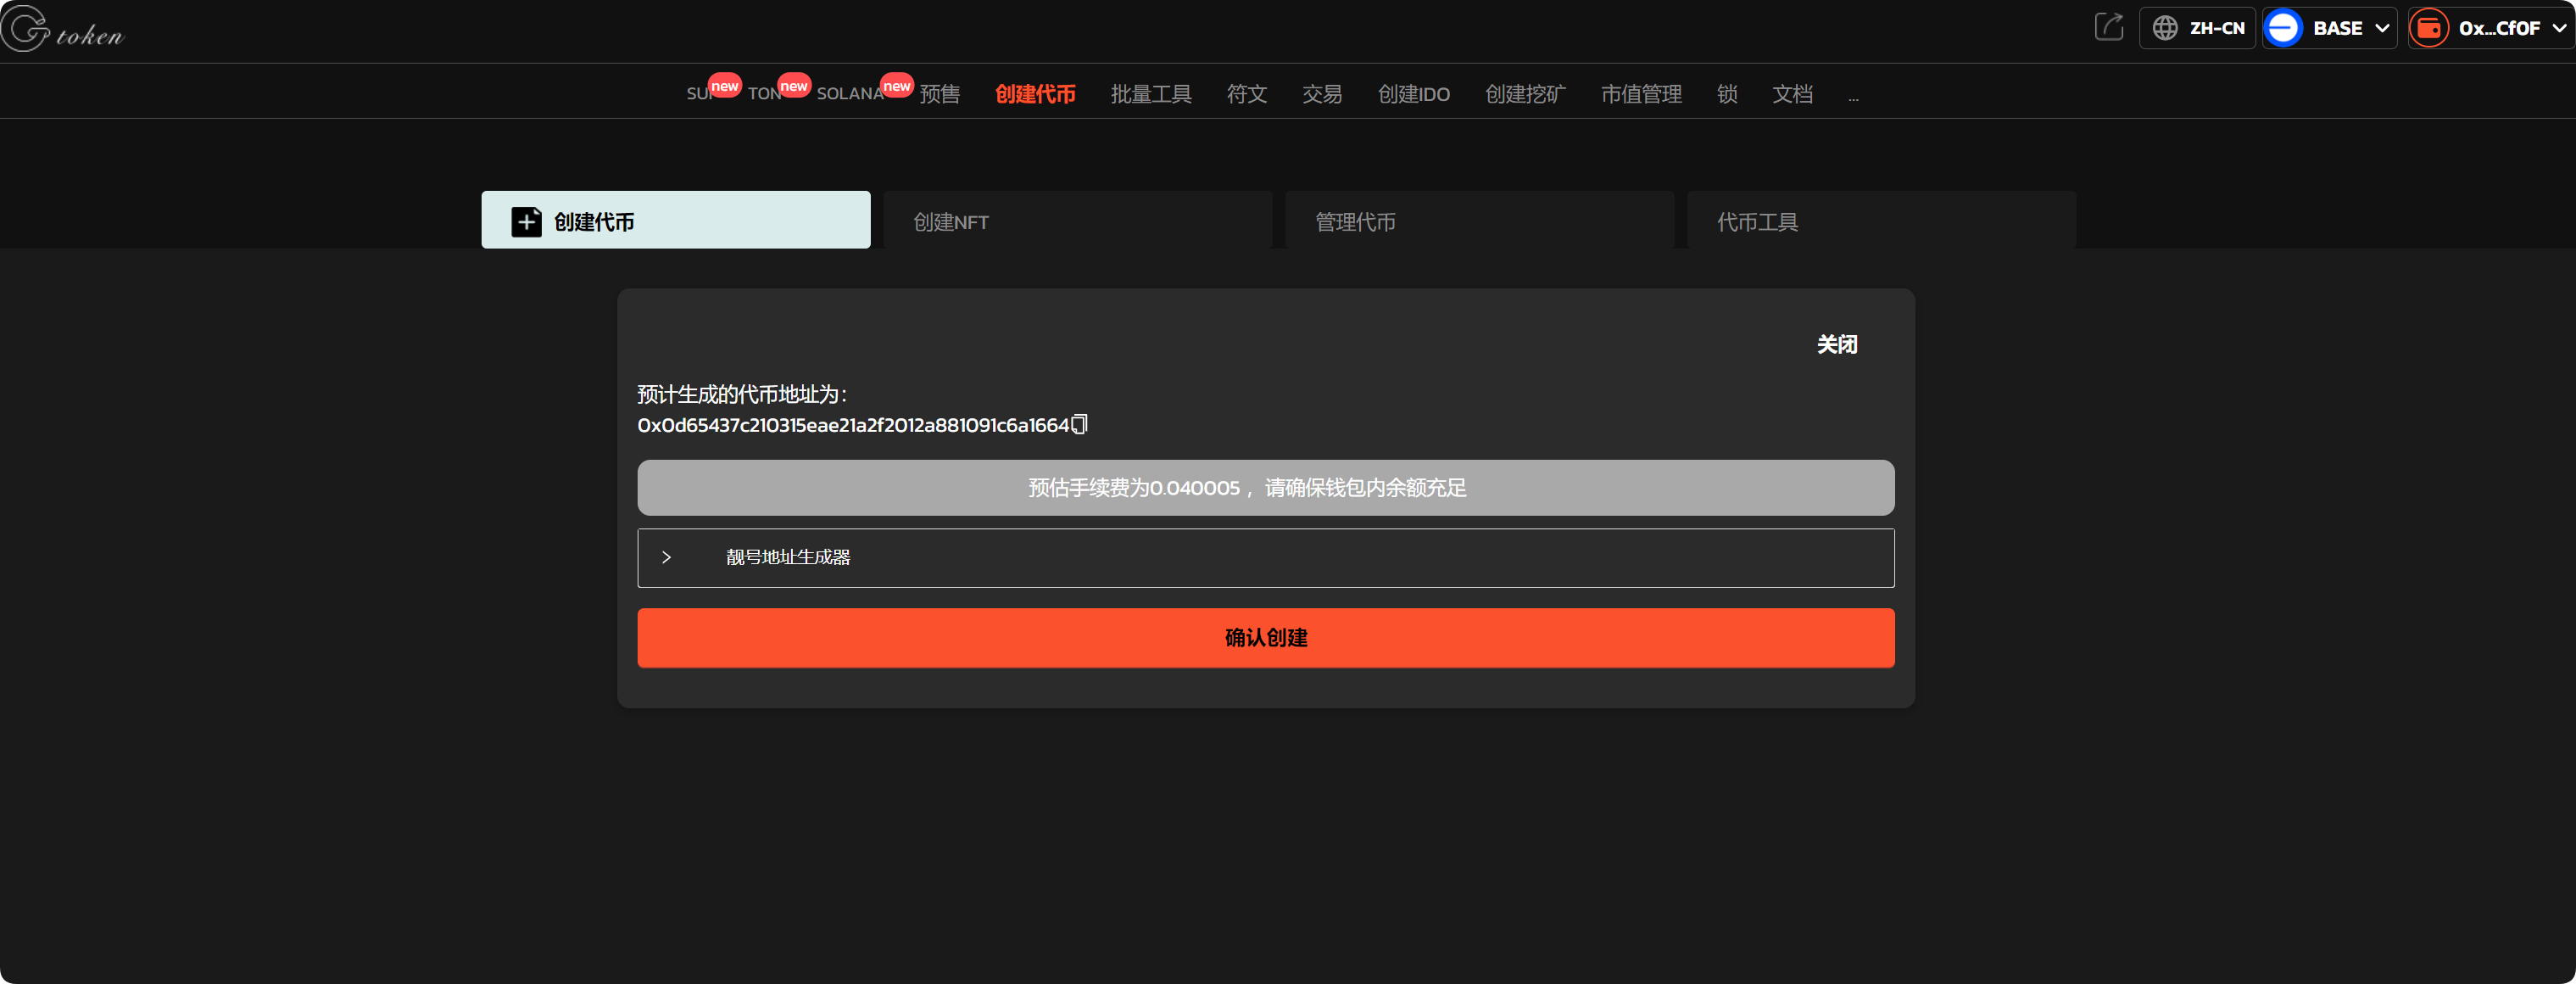Open the 代币工具 tab
The height and width of the screenshot is (984, 2576).
(x=1880, y=221)
